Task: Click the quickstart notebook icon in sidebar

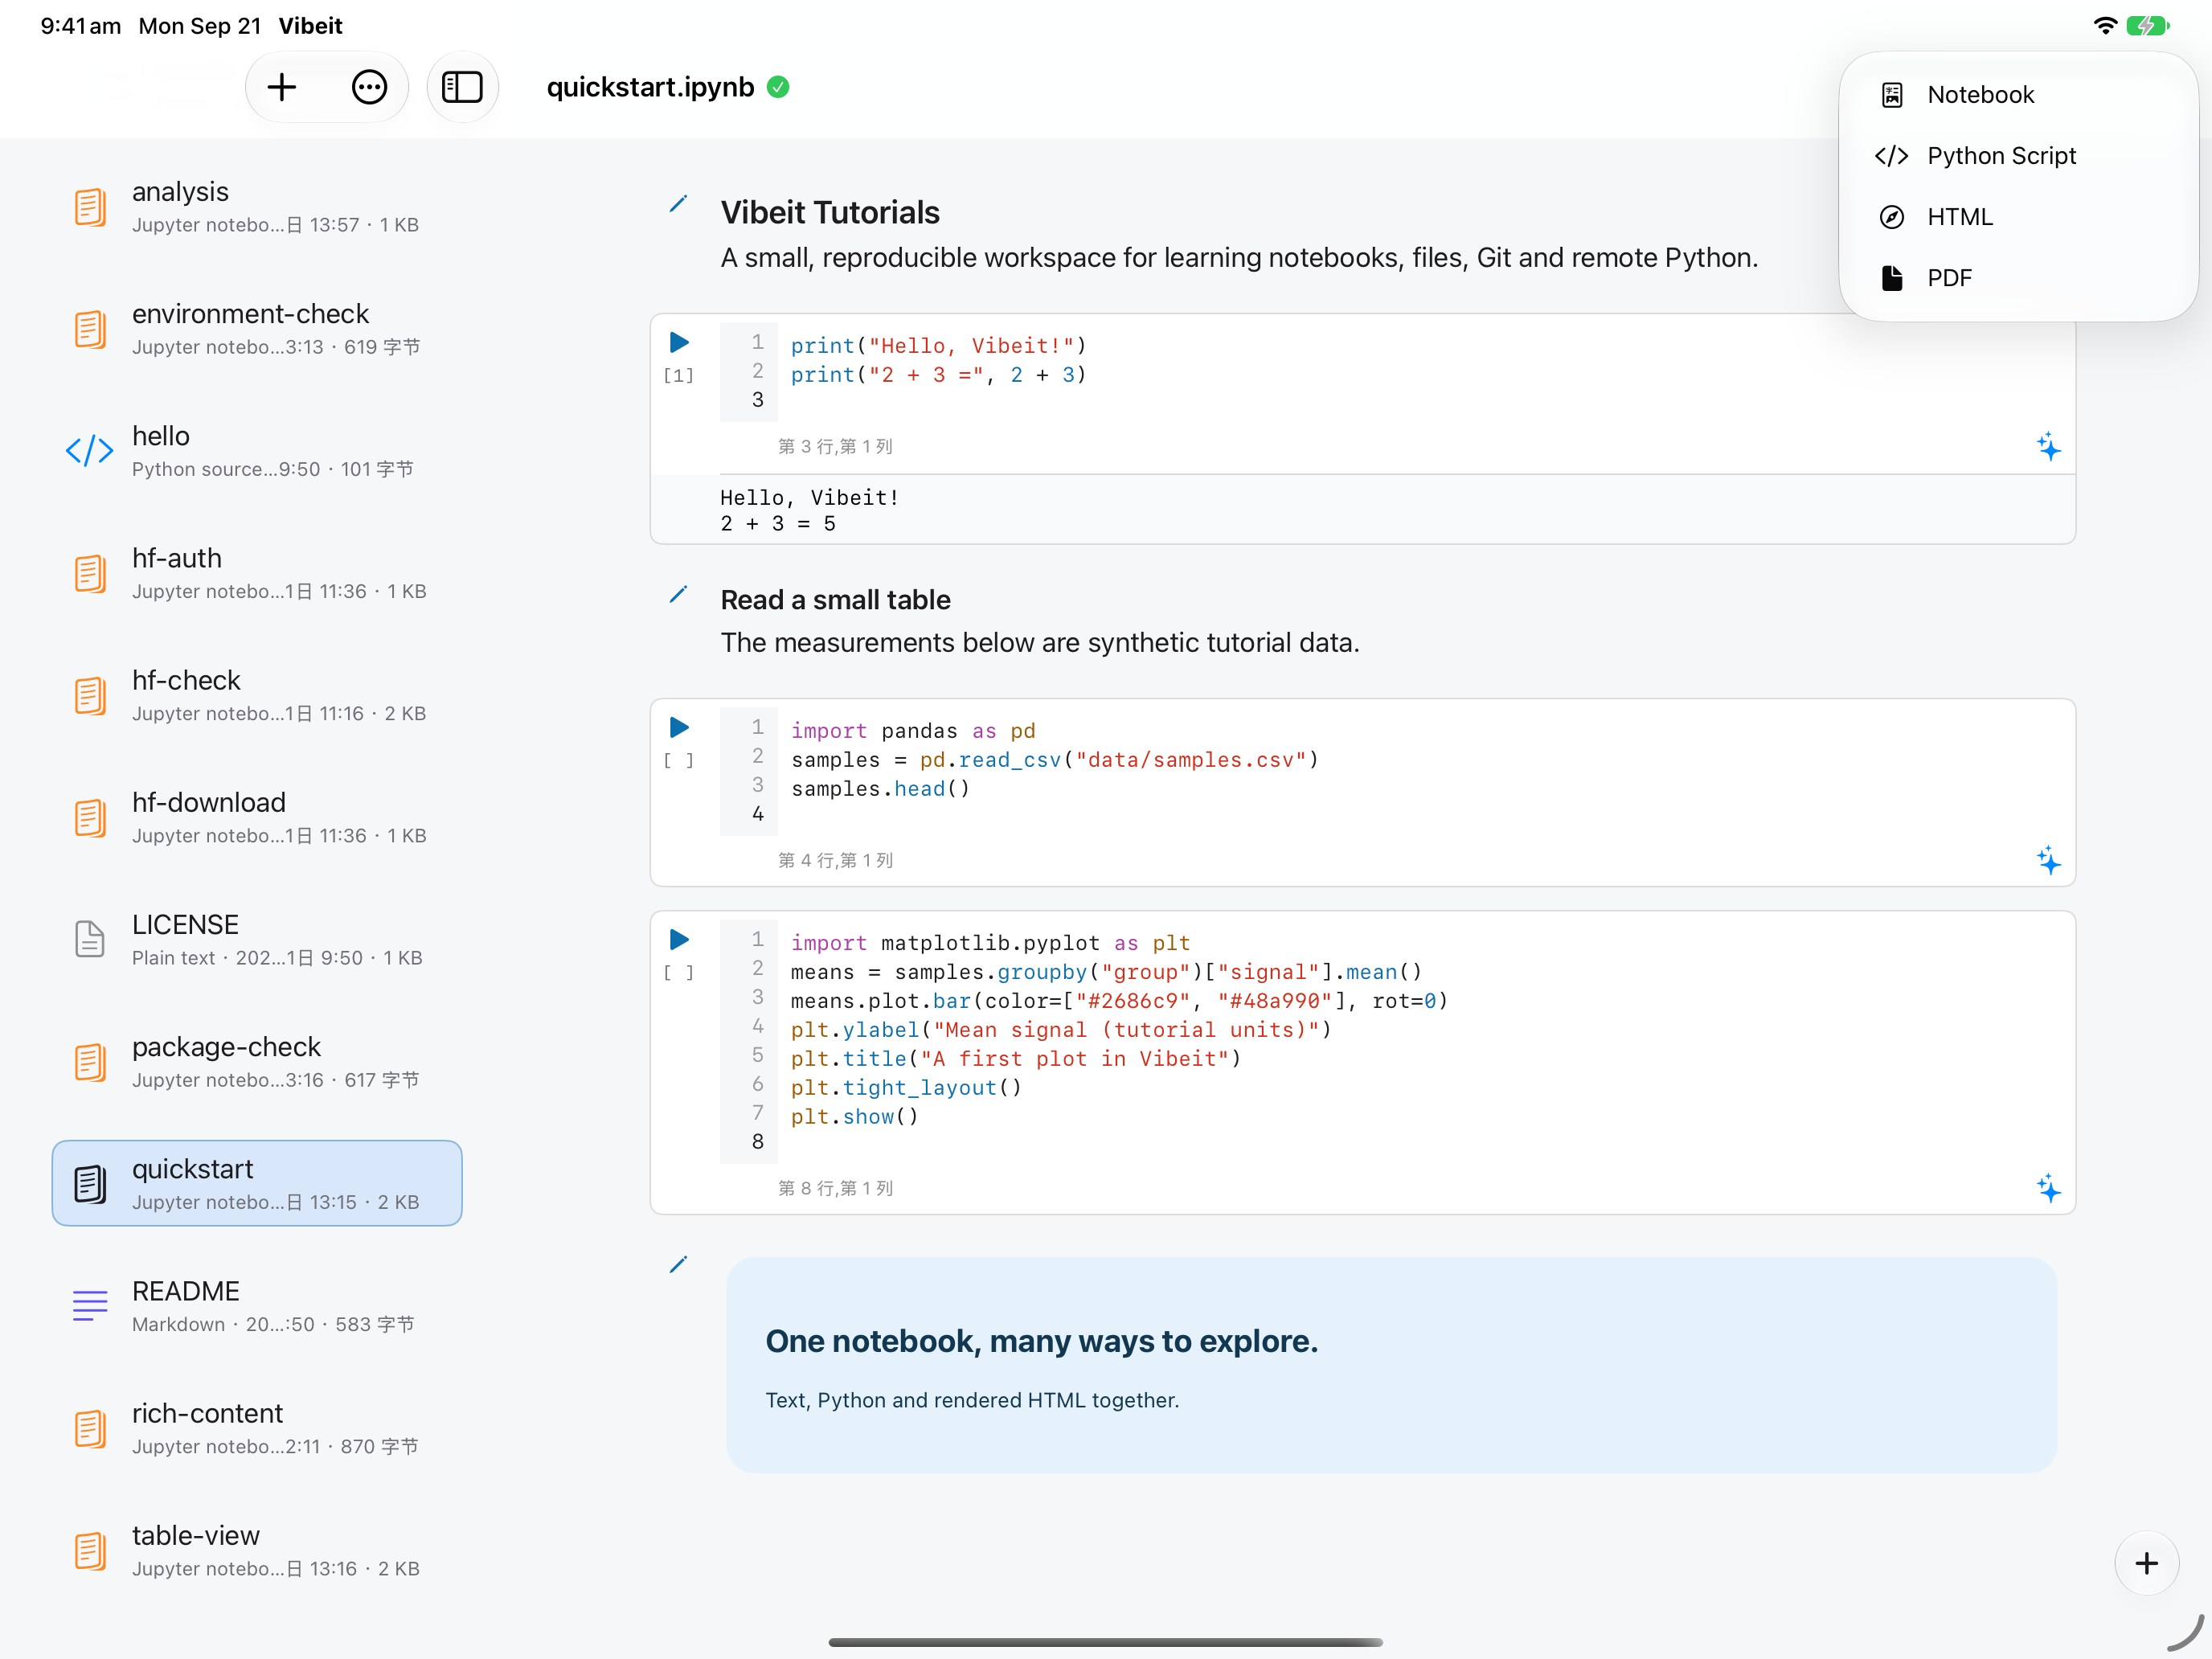Action: [x=89, y=1184]
